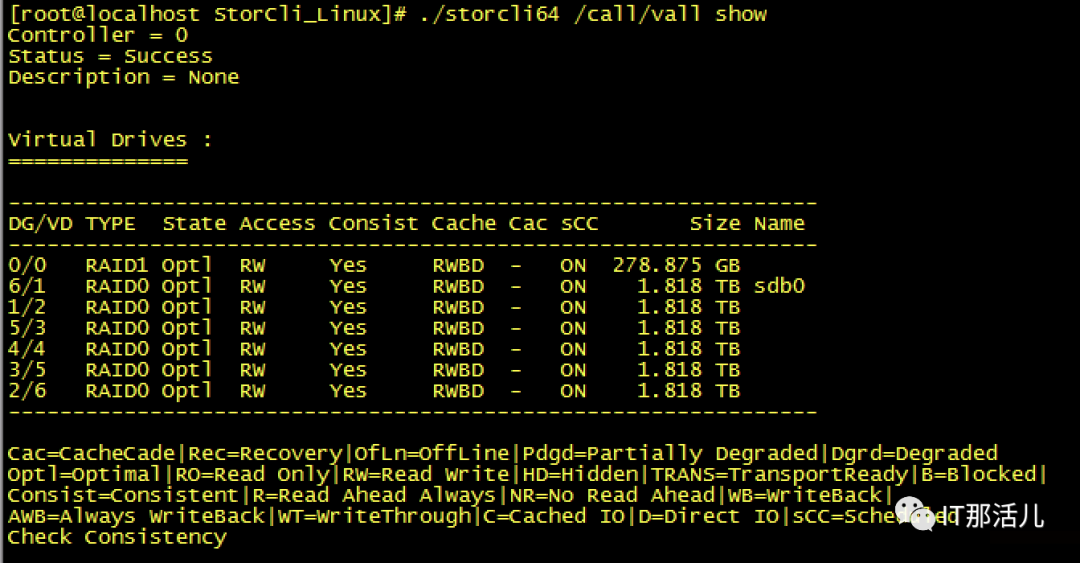Select the 0/0 virtual drive ID
This screenshot has width=1080, height=563.
27,266
